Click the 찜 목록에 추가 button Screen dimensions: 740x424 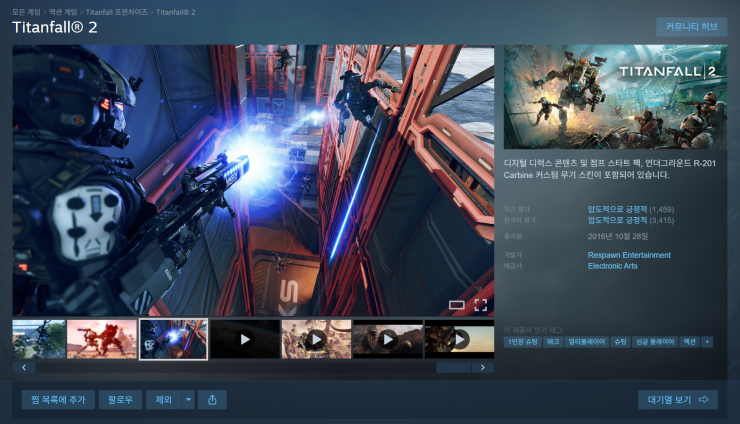coord(58,400)
